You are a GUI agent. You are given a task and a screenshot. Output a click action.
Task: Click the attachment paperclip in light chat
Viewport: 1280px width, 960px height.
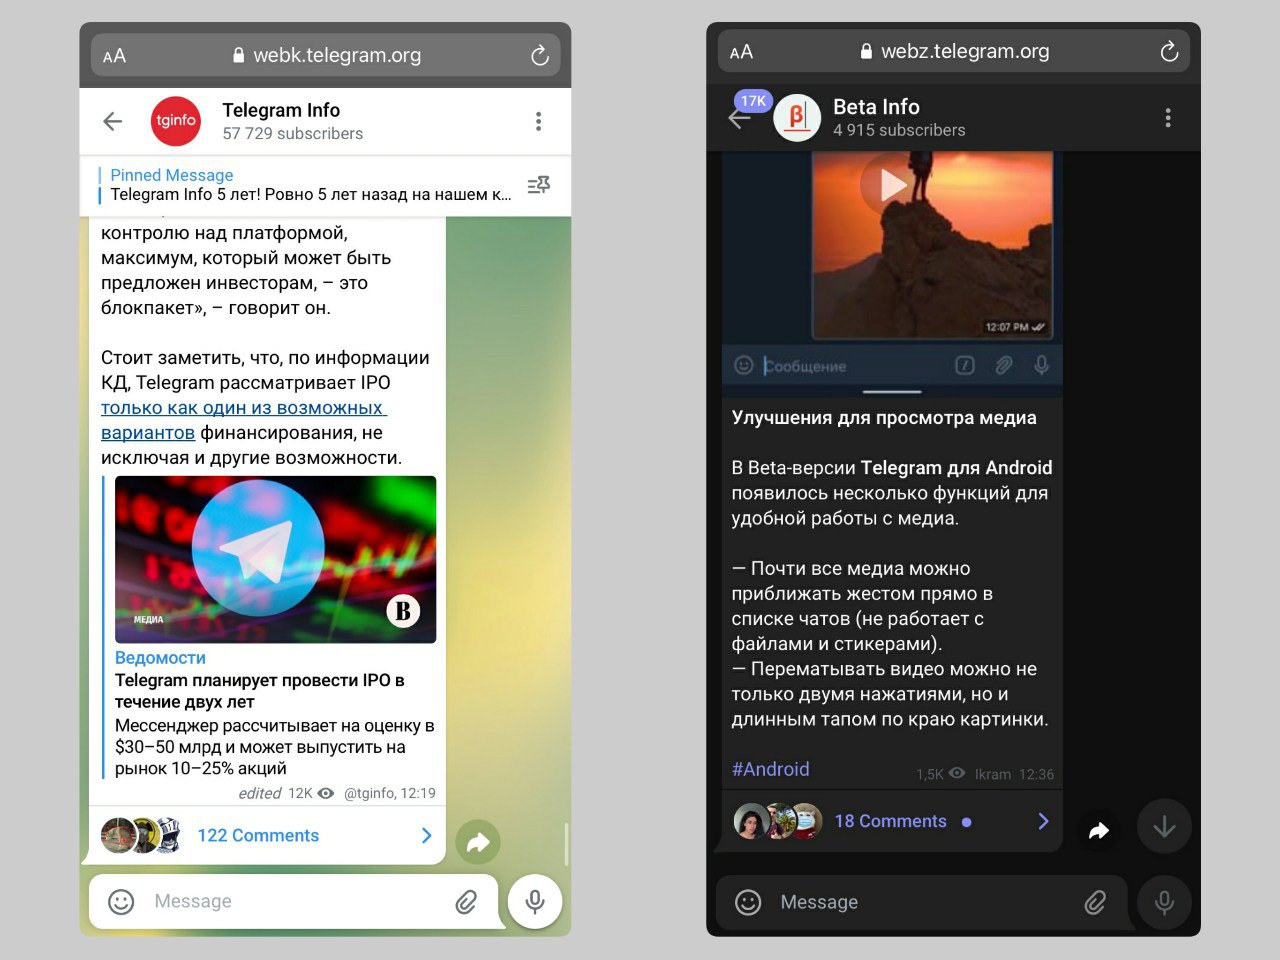466,902
